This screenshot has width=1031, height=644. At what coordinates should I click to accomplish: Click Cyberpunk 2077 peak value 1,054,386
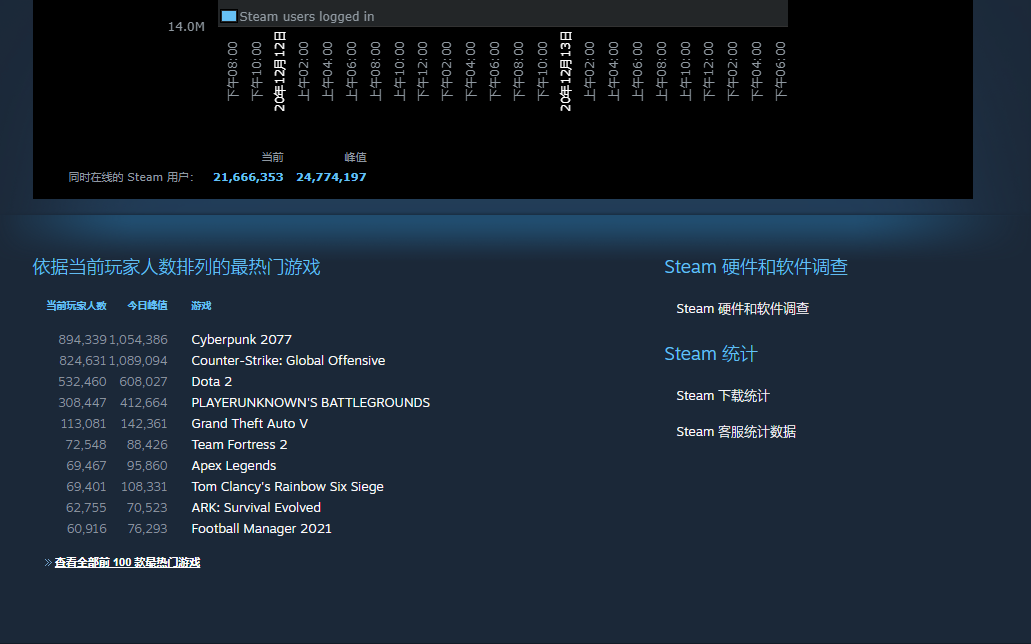[x=138, y=339]
